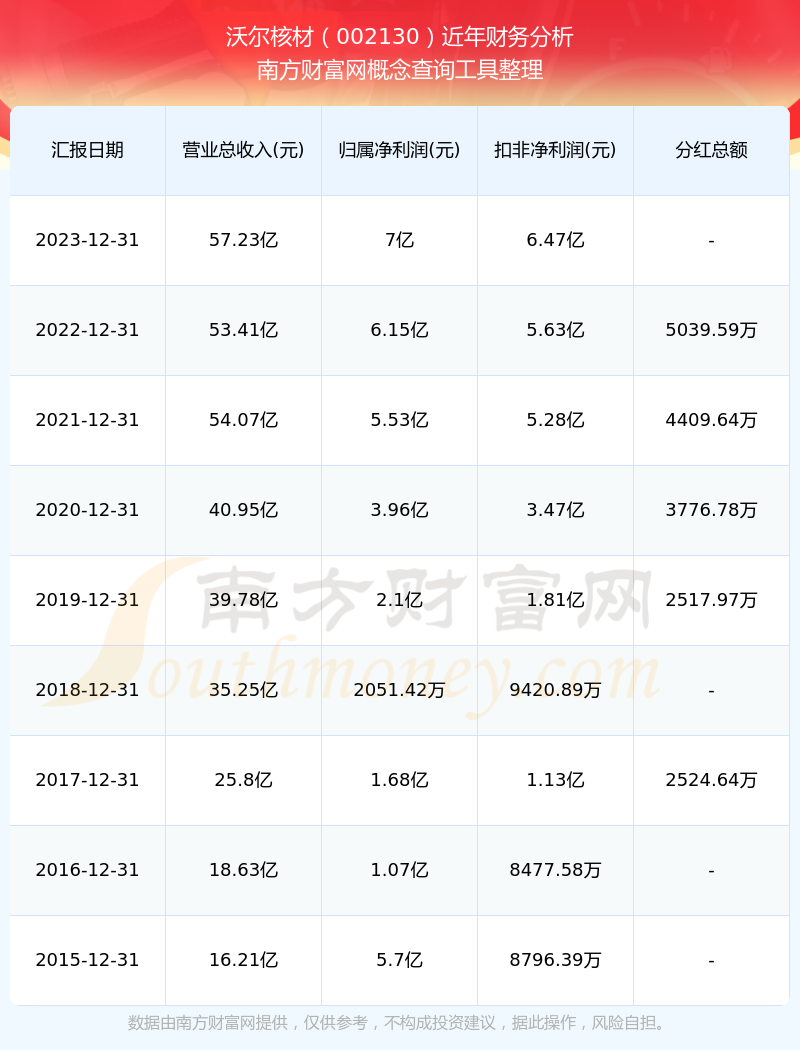Click the 40.95亿 revenue cell
800x1050 pixels.
244,510
